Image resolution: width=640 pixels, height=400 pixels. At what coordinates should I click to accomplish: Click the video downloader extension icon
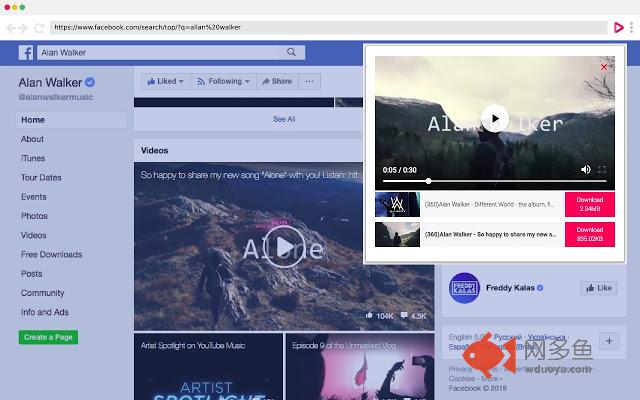(619, 27)
